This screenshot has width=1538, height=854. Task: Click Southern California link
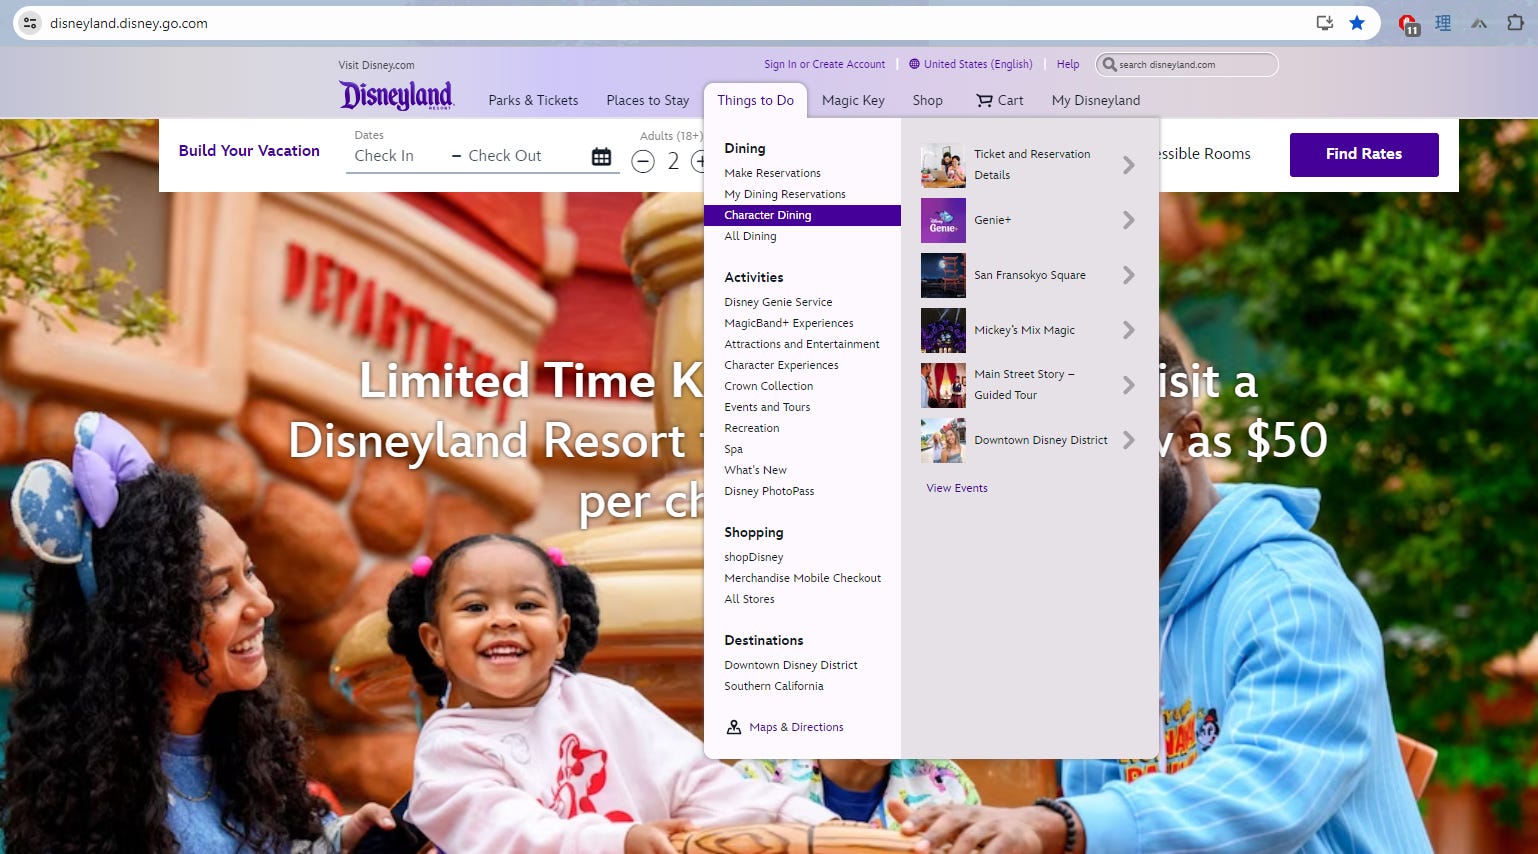[x=774, y=686]
